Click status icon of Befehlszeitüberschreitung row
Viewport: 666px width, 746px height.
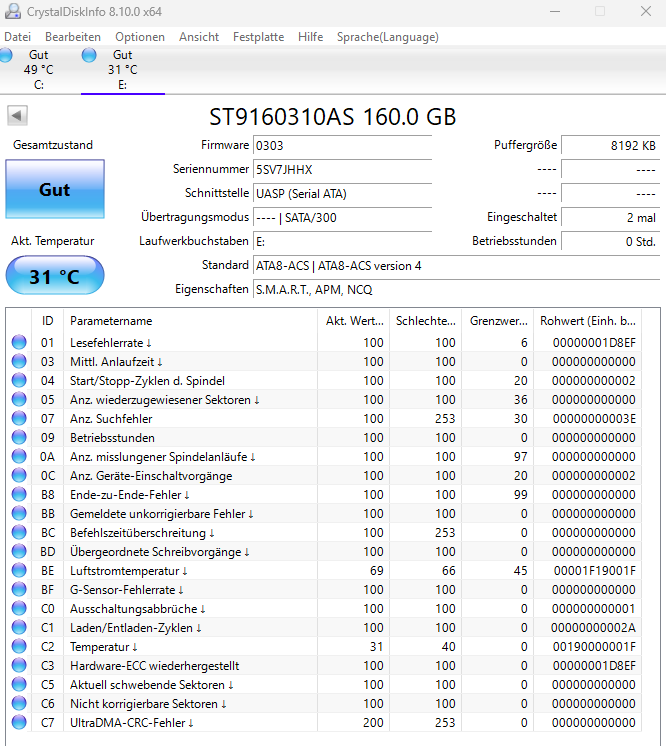click(19, 533)
